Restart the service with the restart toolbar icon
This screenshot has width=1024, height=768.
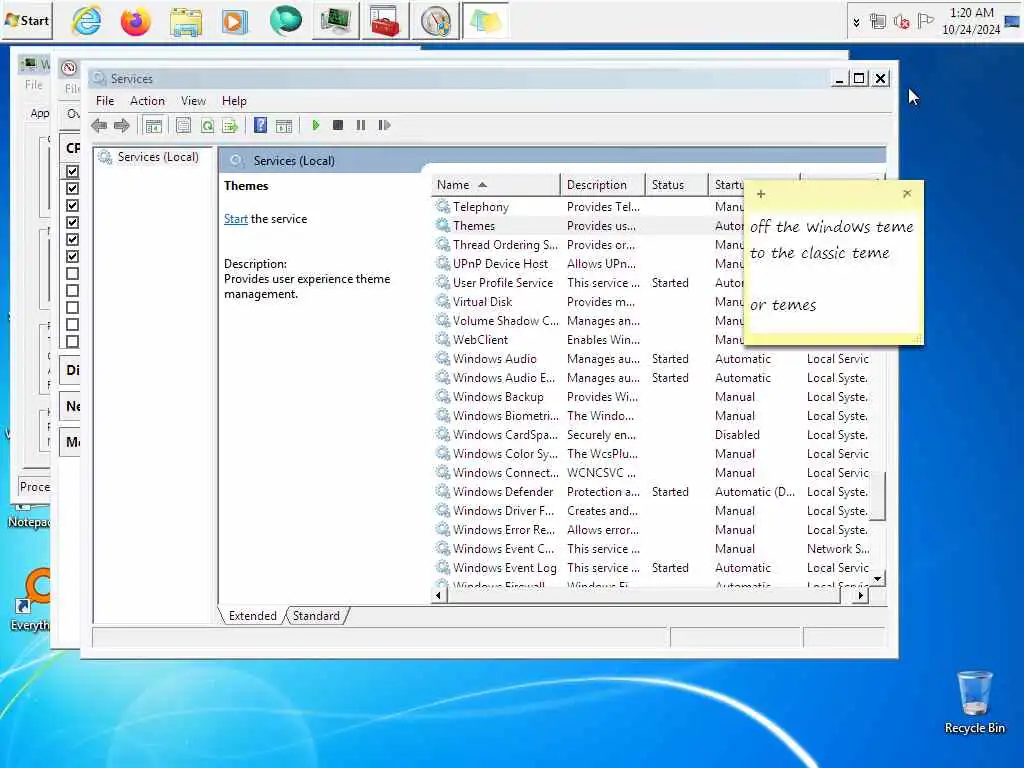384,125
